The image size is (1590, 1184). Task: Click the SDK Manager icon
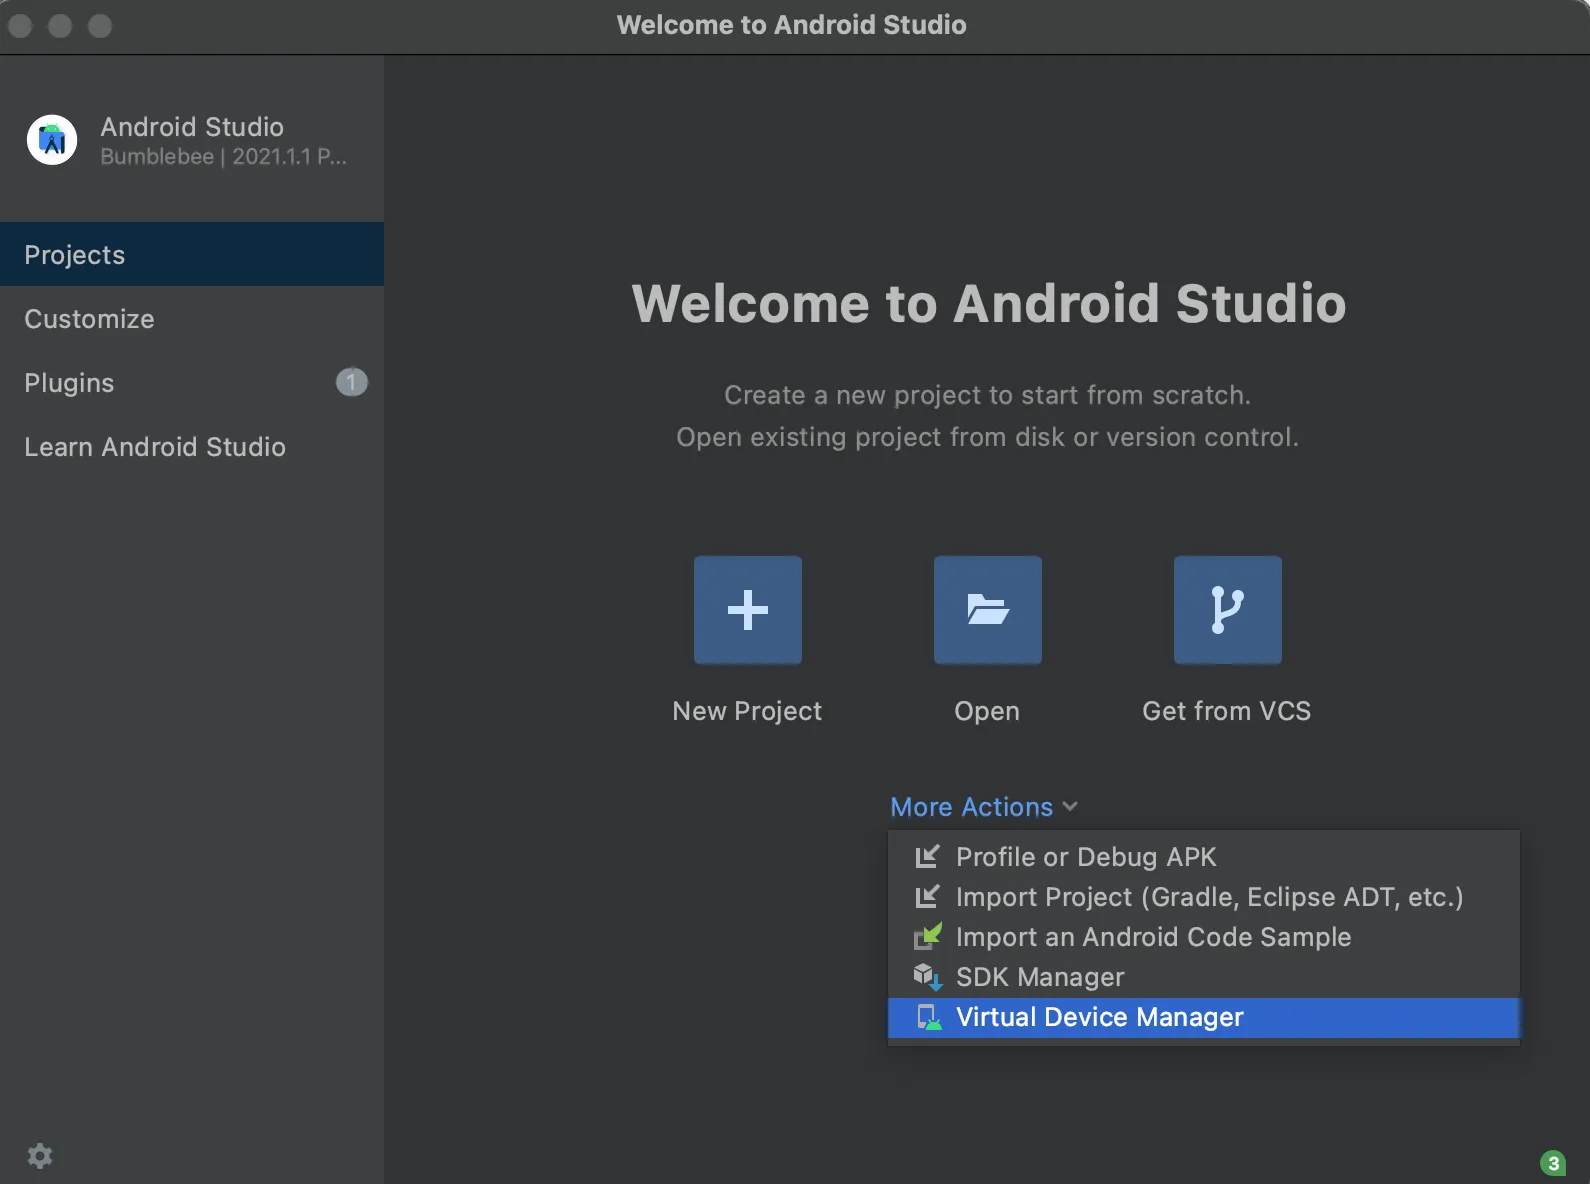[927, 977]
